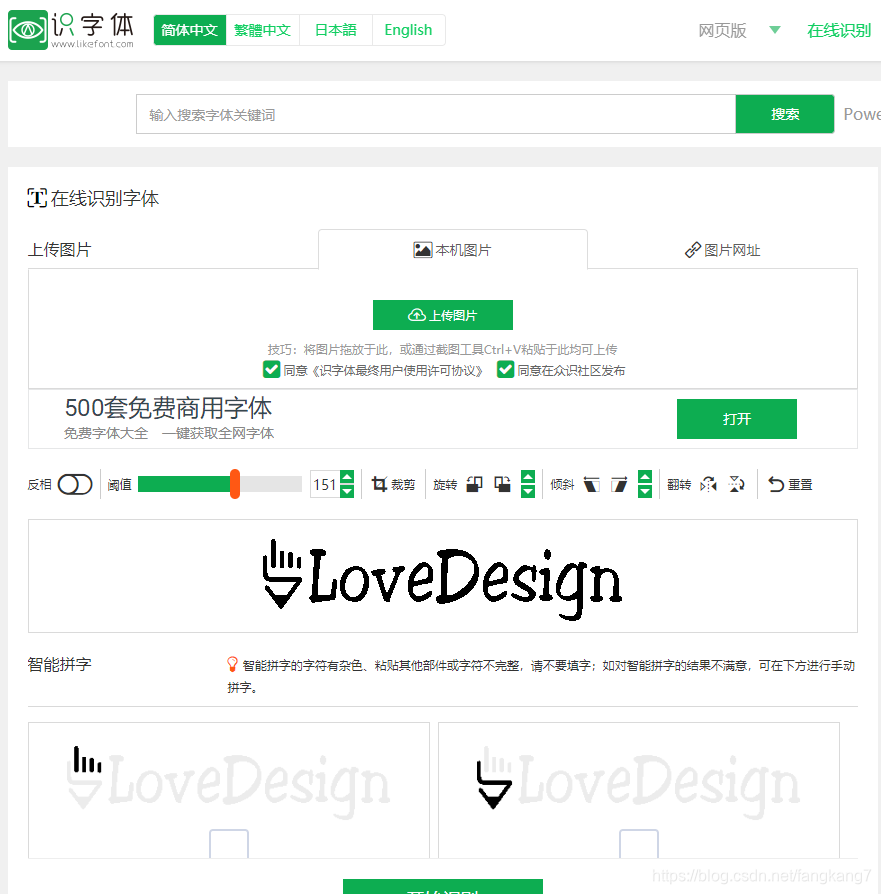Select the glyph card with four bars highlighted
Image resolution: width=881 pixels, height=894 pixels.
(229, 790)
